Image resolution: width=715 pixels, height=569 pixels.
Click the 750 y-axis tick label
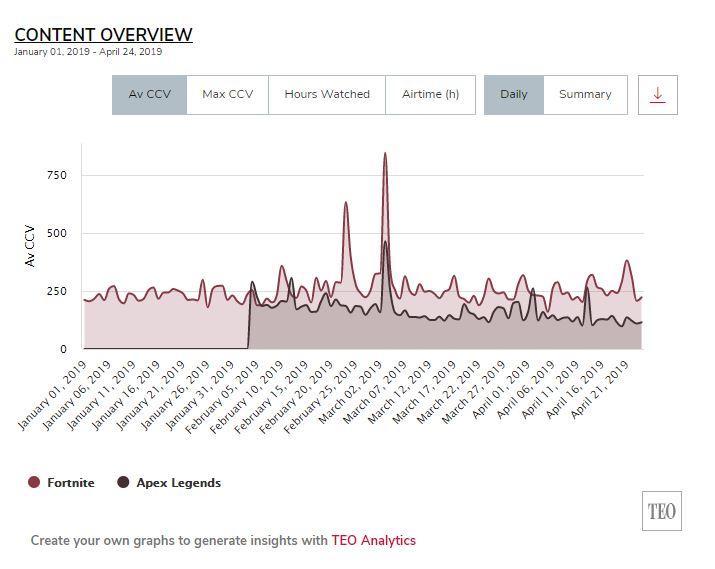56,175
